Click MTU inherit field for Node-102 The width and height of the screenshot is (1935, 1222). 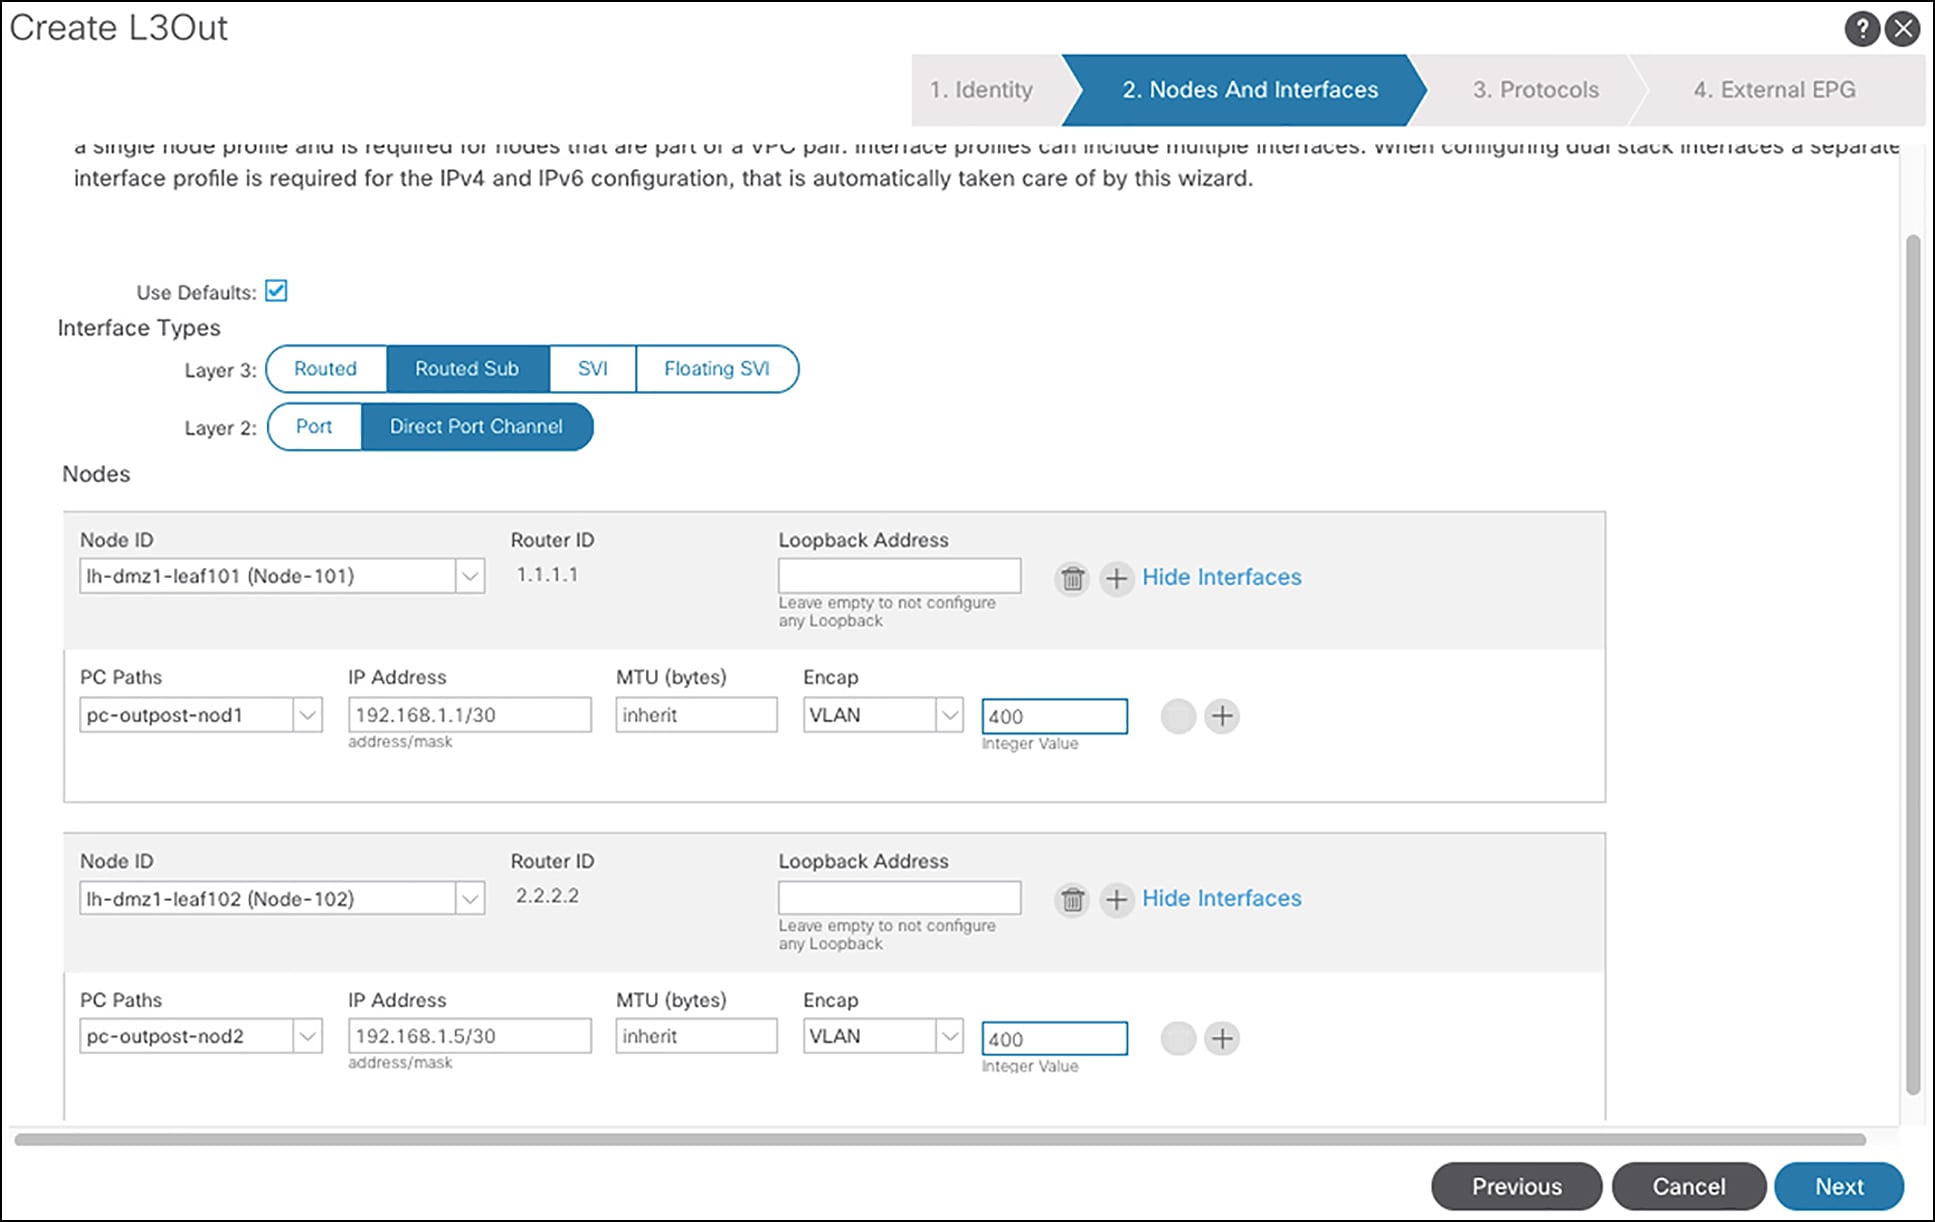point(696,1036)
